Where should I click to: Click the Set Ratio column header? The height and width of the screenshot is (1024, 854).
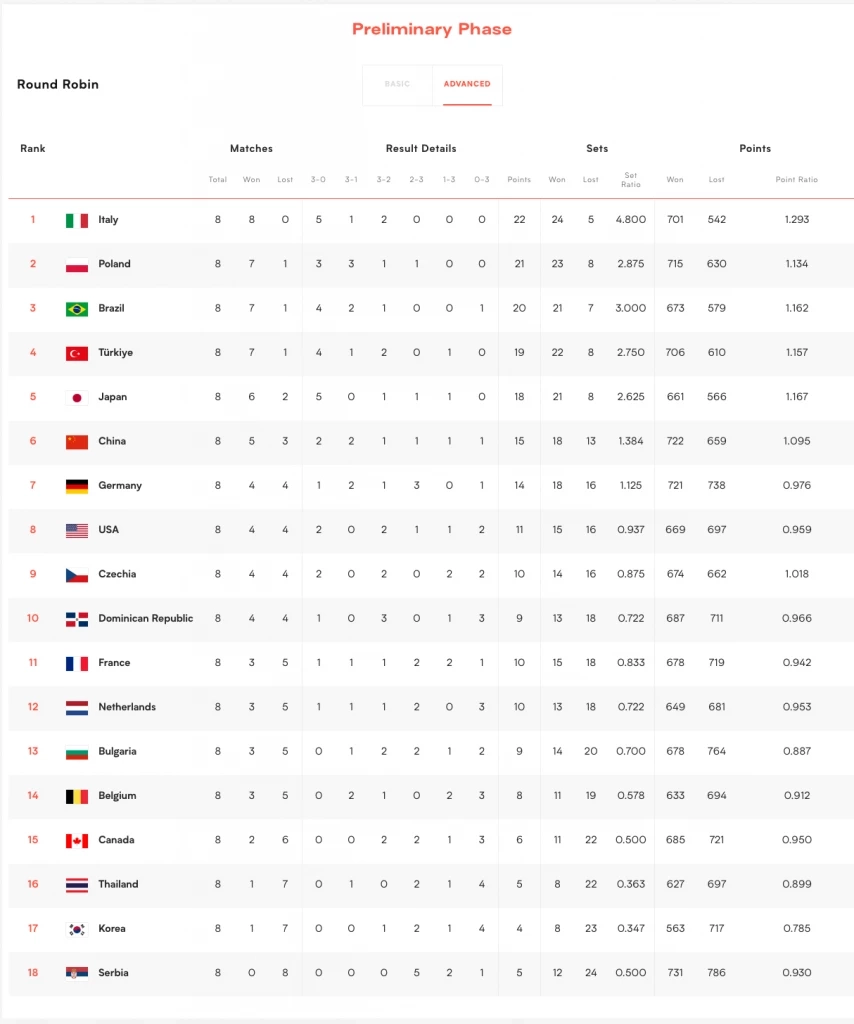click(630, 180)
